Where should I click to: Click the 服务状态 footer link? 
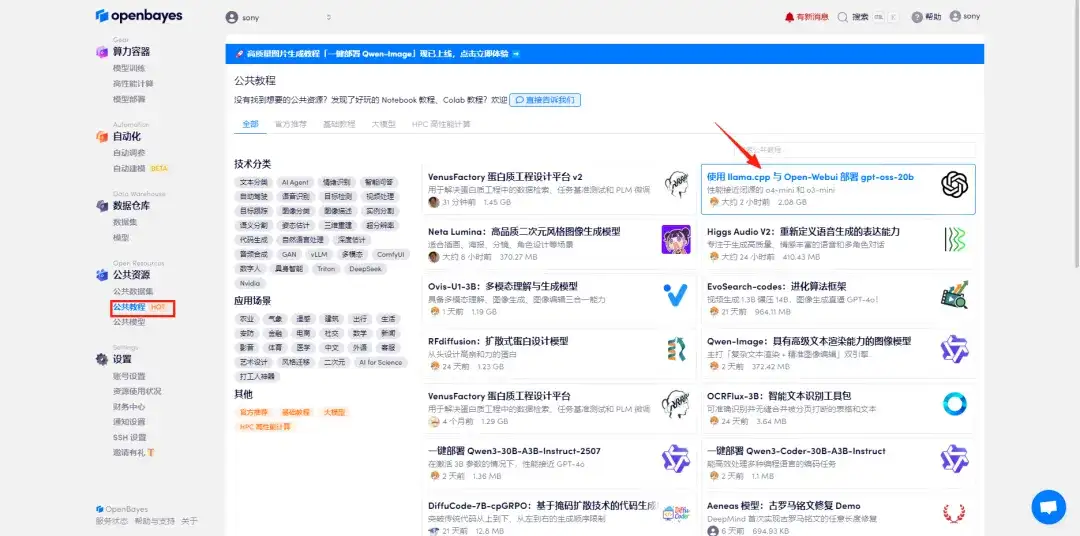click(x=112, y=522)
